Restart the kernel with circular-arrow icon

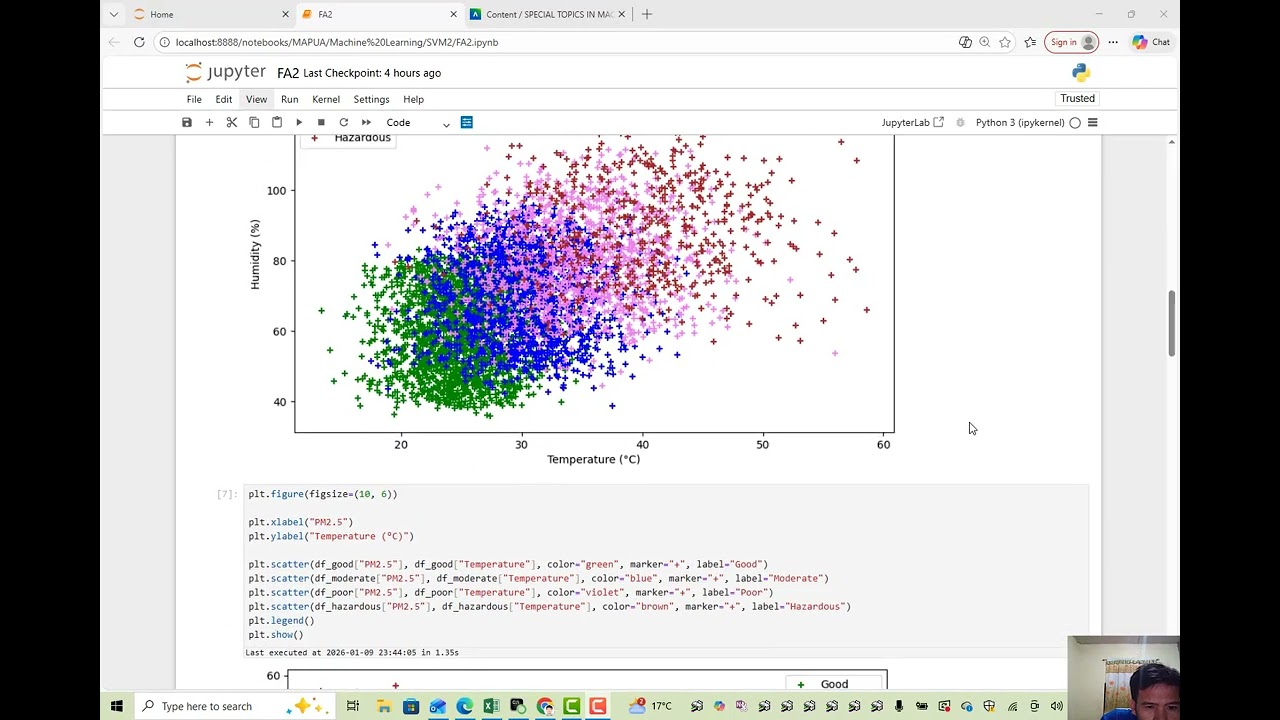343,122
